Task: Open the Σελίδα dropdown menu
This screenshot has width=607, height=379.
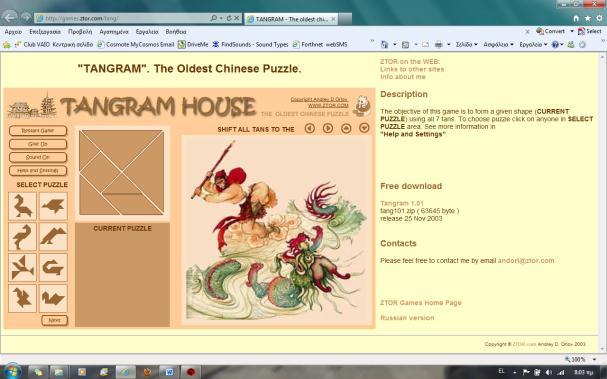Action: point(466,45)
